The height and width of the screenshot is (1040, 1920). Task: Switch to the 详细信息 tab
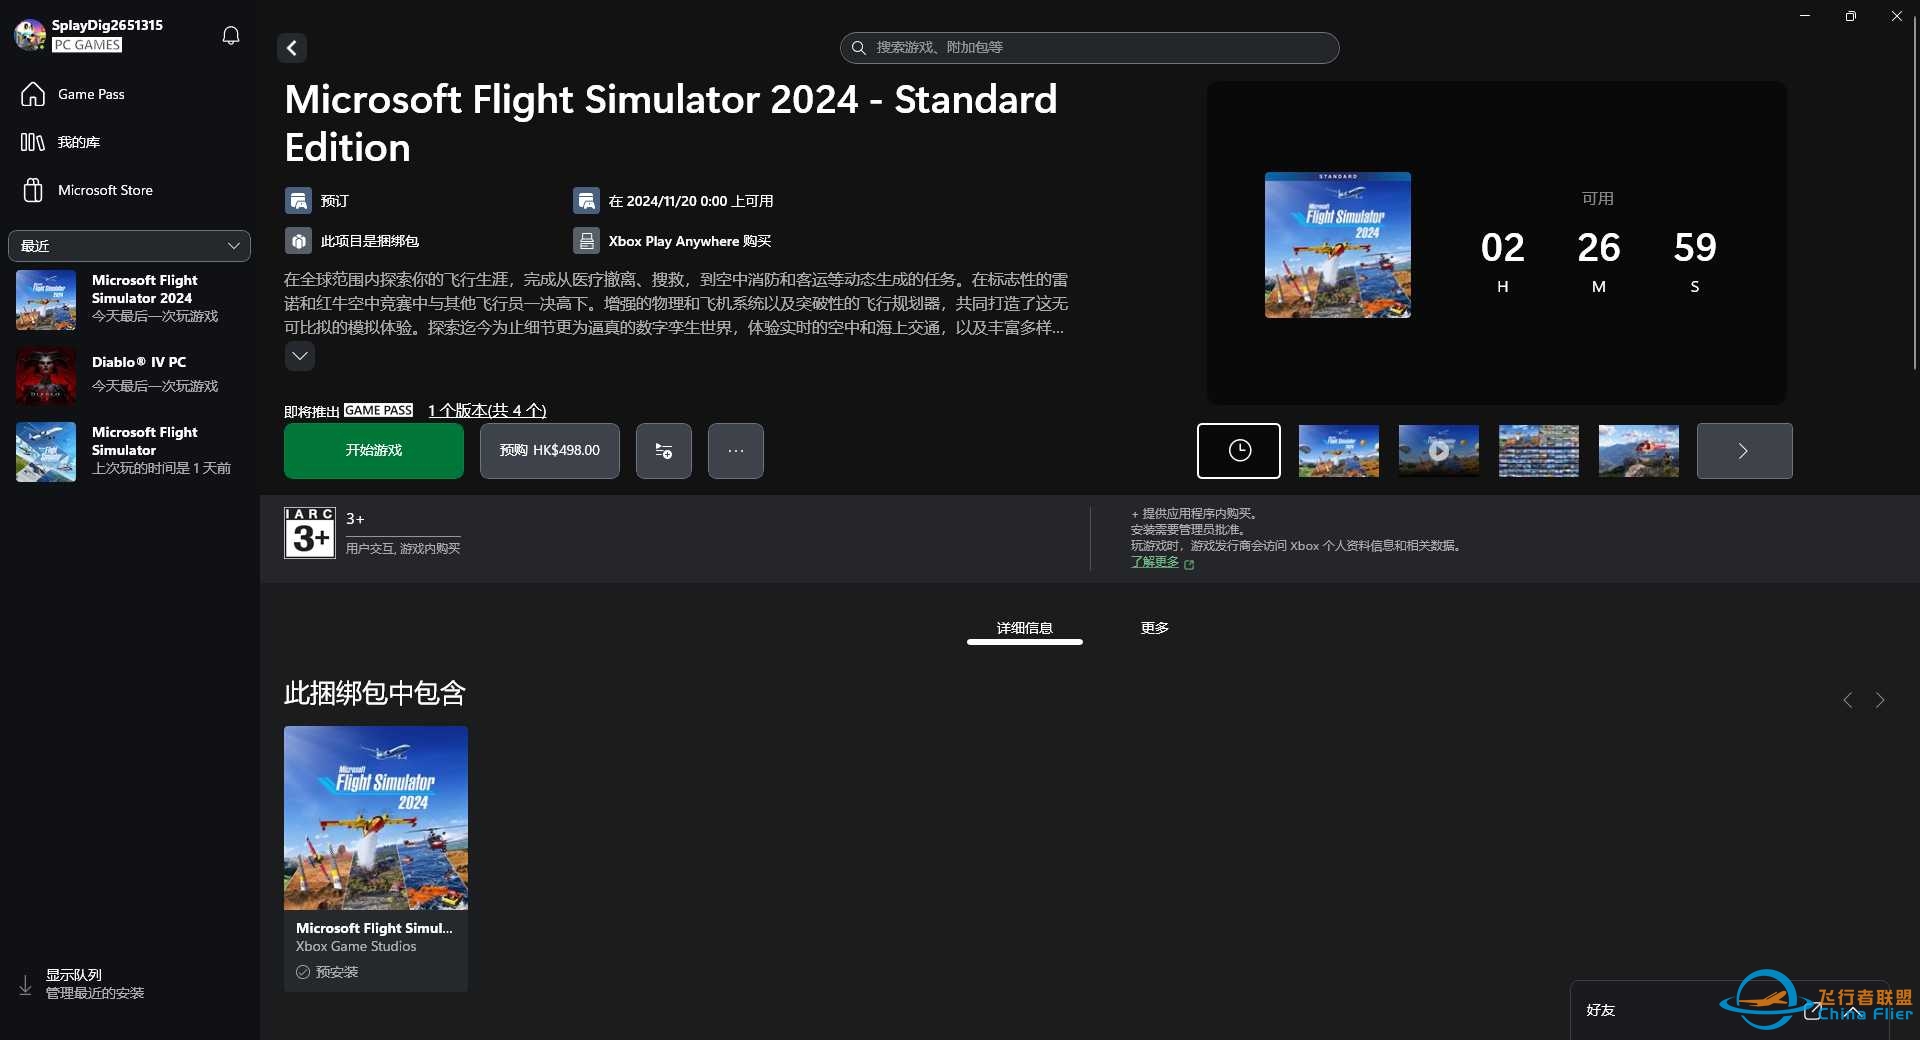(x=1025, y=628)
